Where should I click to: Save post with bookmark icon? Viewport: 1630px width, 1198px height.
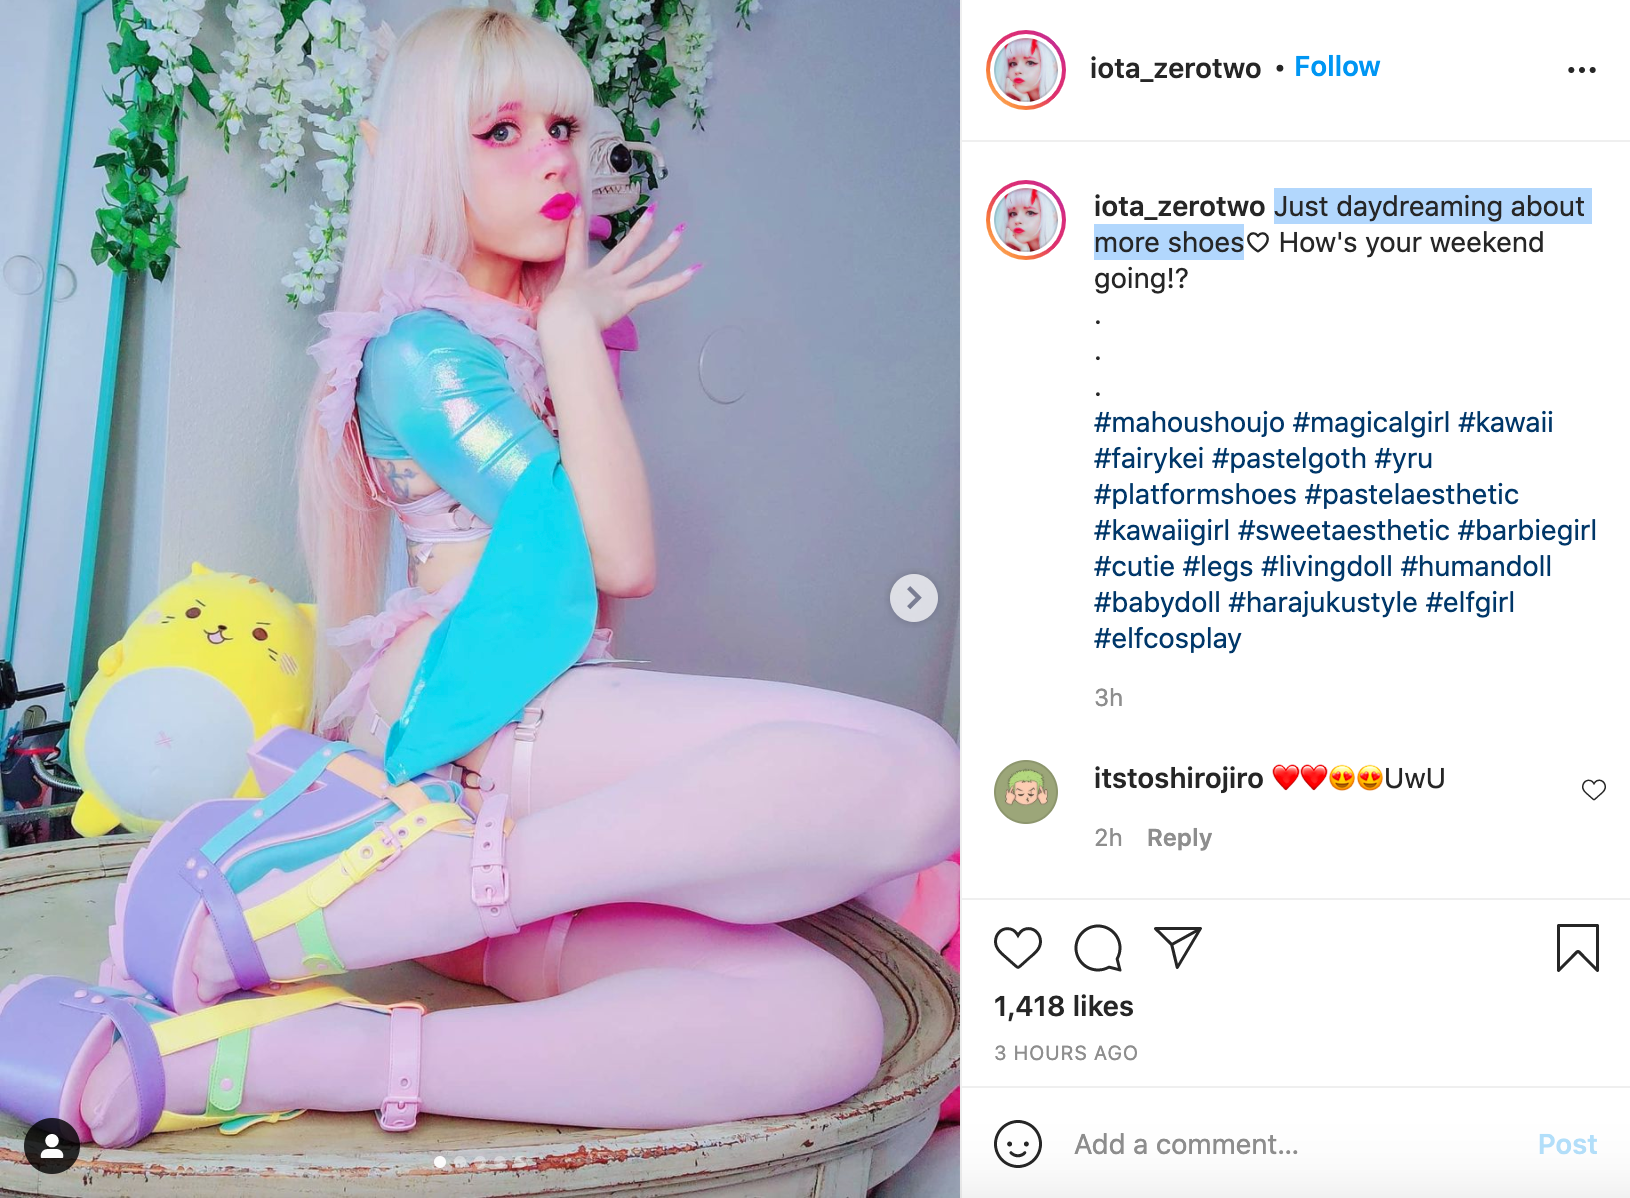tap(1578, 948)
